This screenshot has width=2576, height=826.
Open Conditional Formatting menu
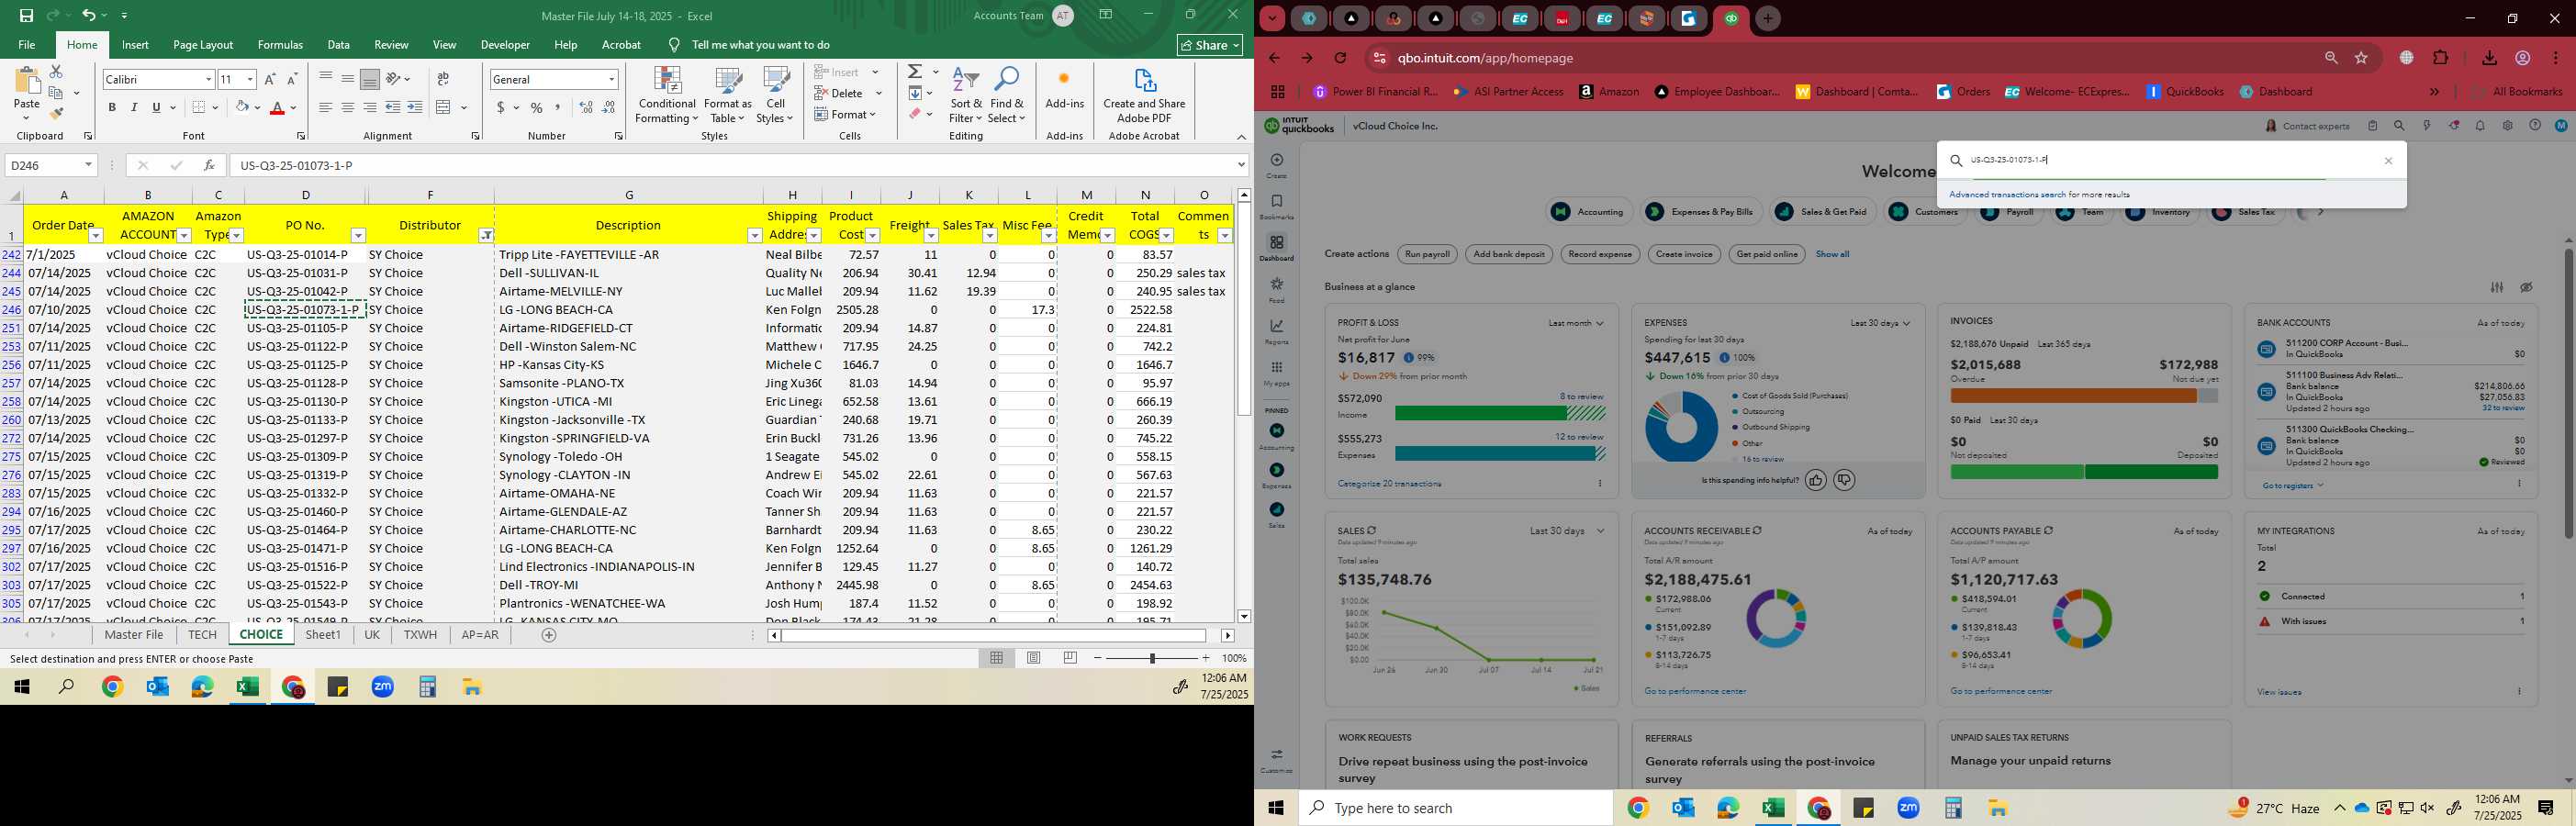point(667,96)
